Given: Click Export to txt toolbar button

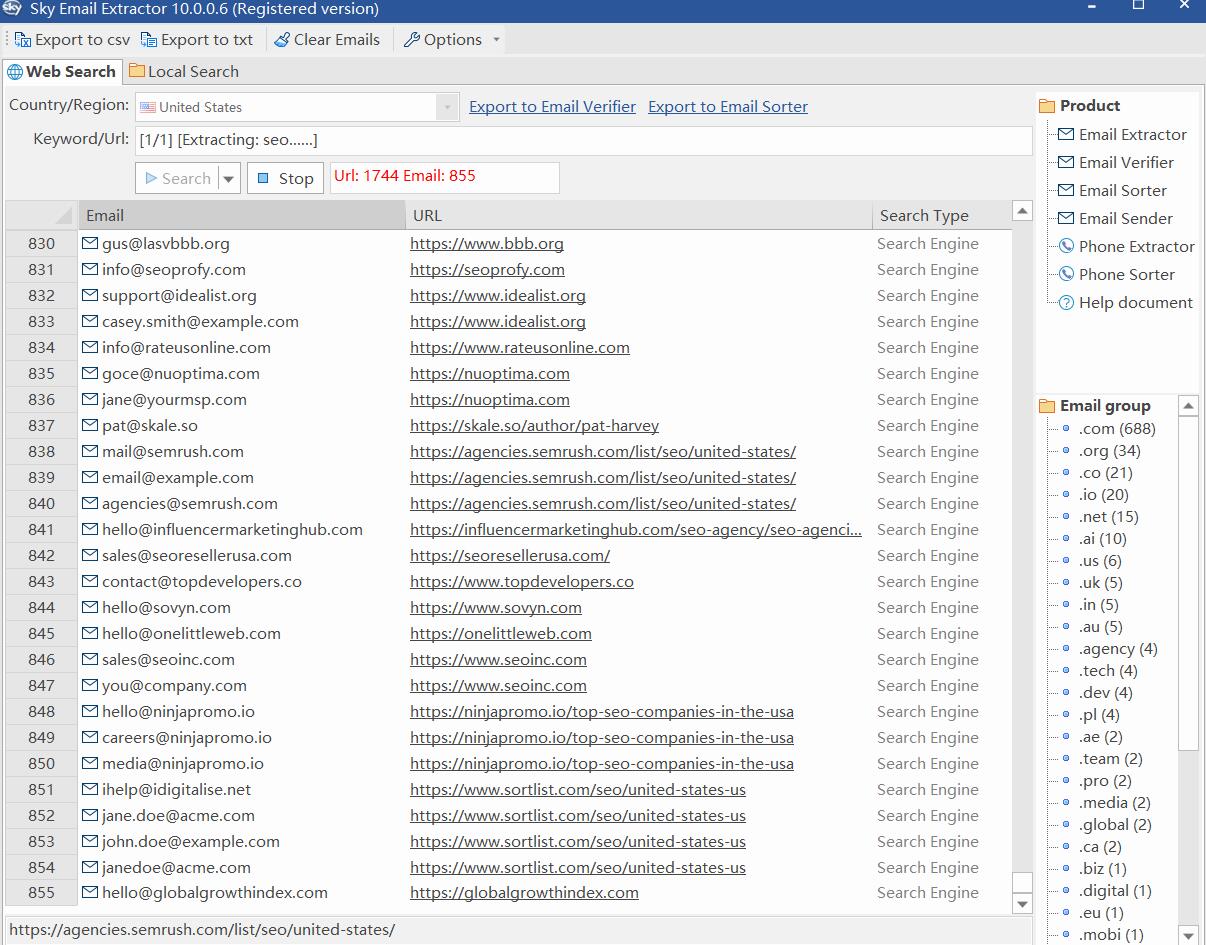Looking at the screenshot, I should [x=197, y=40].
